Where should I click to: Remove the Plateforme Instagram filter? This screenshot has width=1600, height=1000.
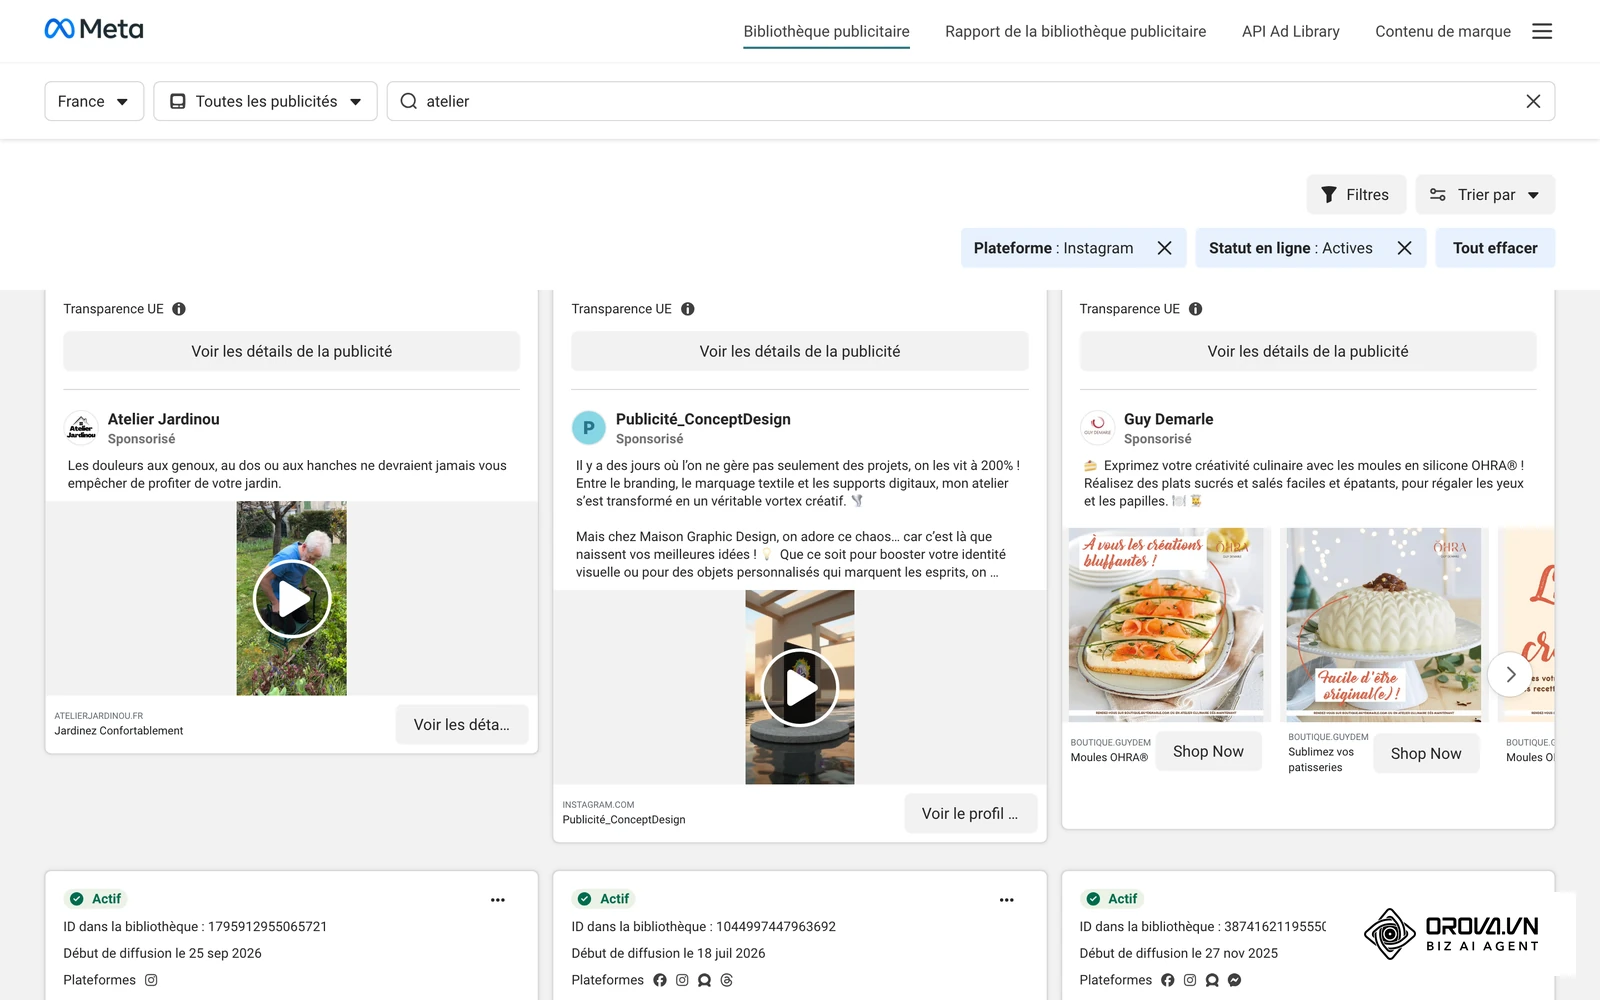(1164, 248)
